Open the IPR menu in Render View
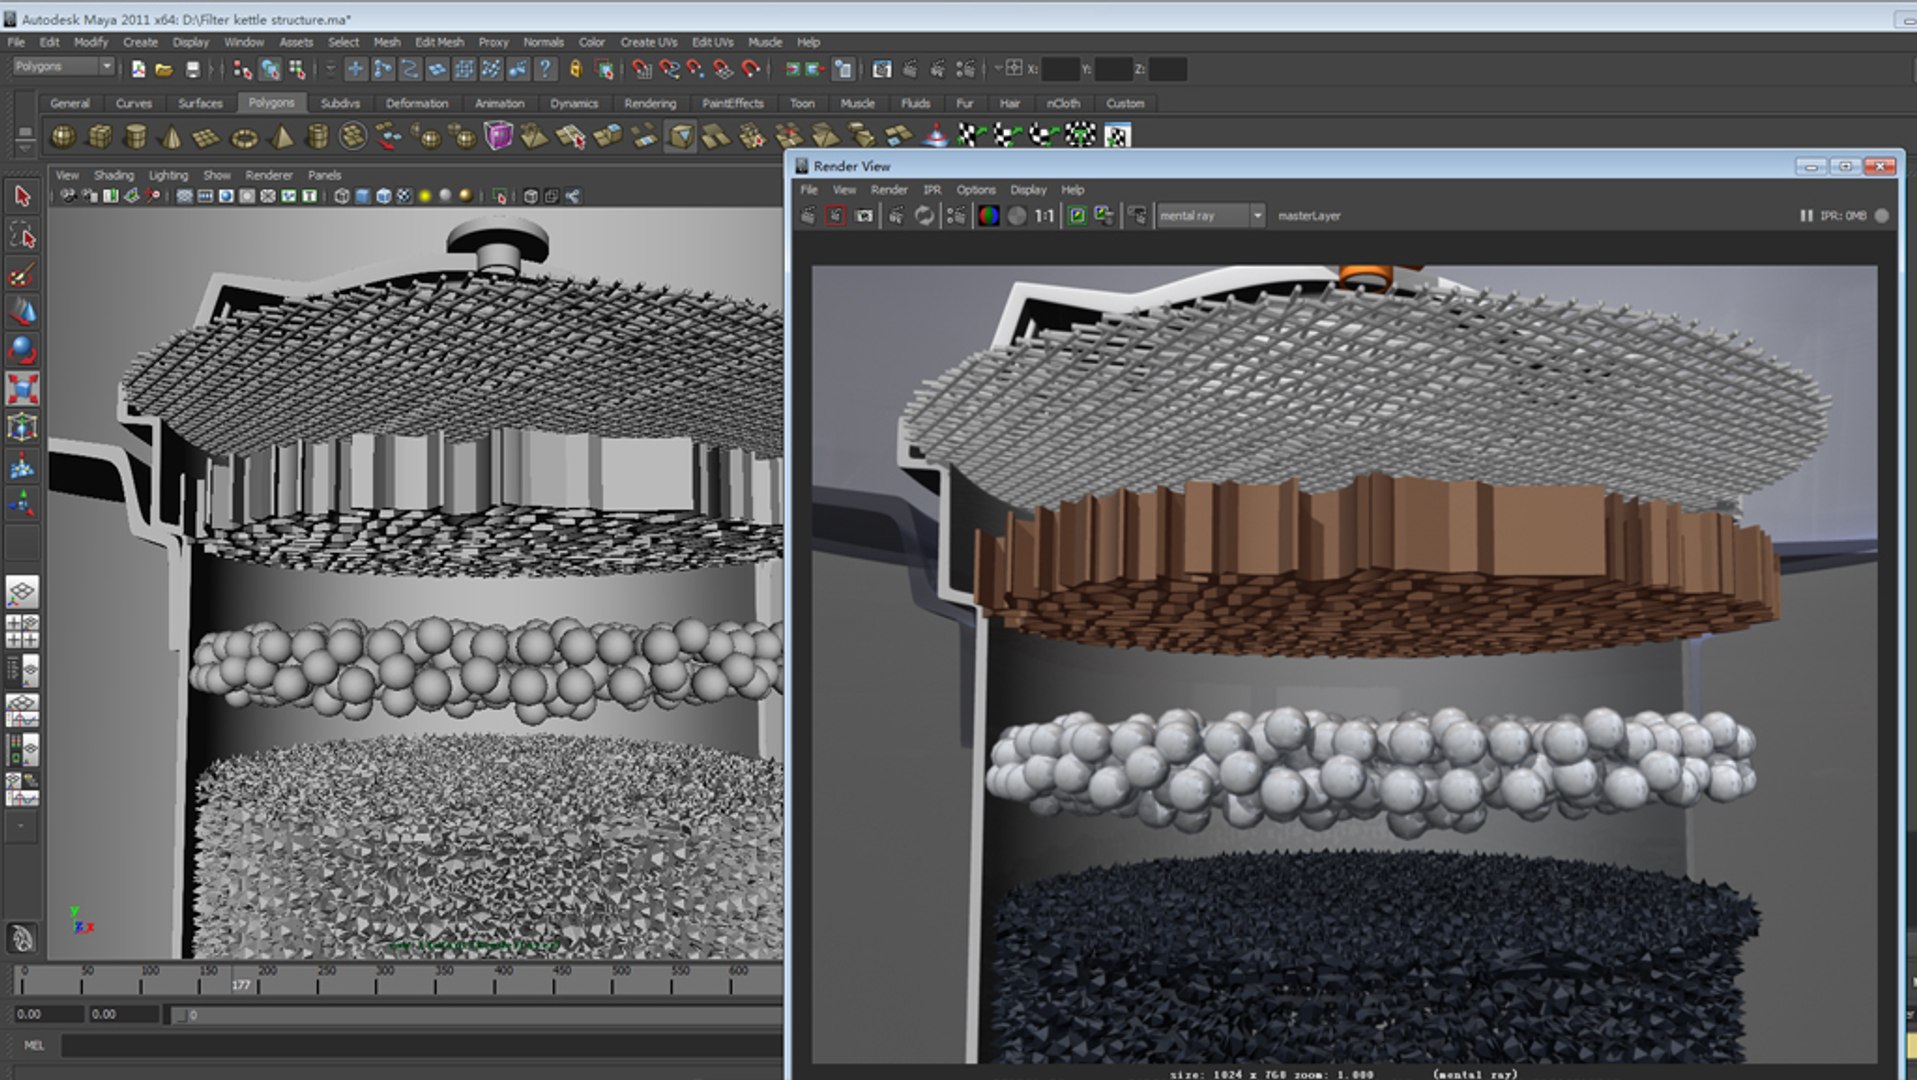 [932, 190]
